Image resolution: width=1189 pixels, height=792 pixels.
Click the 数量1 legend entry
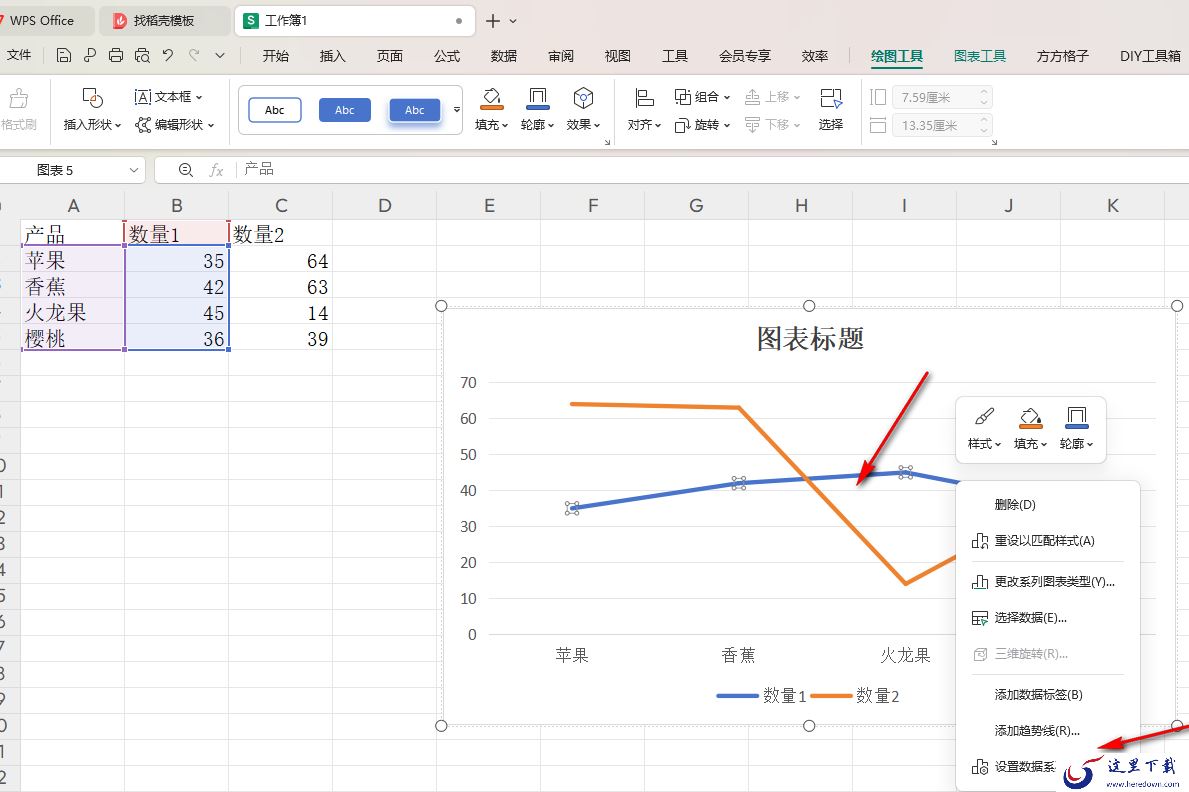761,696
